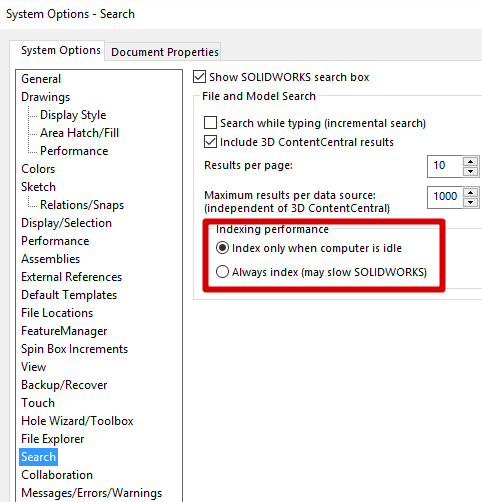Decrease Results per page spinner down arrow
Screen dimensions: 482x502
(x=470, y=171)
